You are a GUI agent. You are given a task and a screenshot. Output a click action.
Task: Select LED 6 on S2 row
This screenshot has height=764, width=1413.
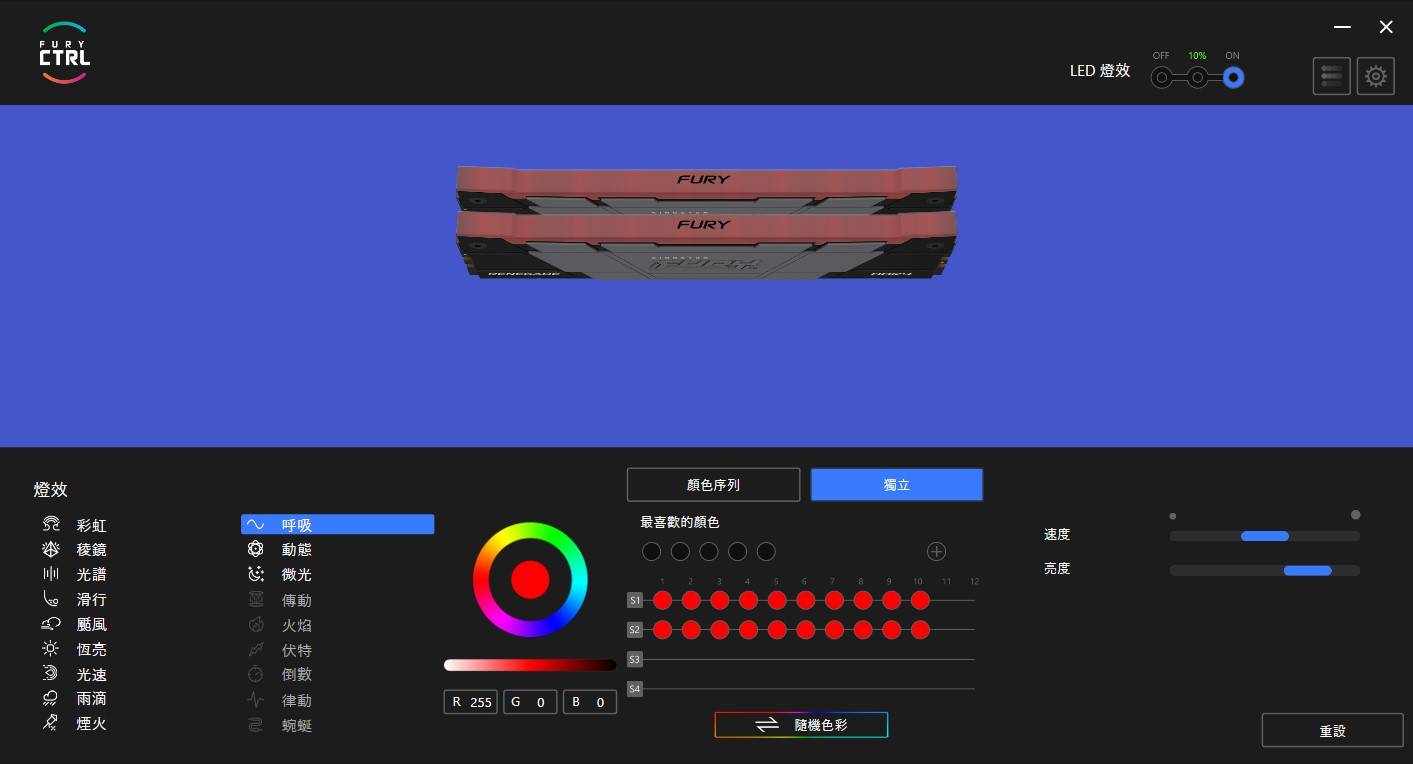[x=806, y=630]
